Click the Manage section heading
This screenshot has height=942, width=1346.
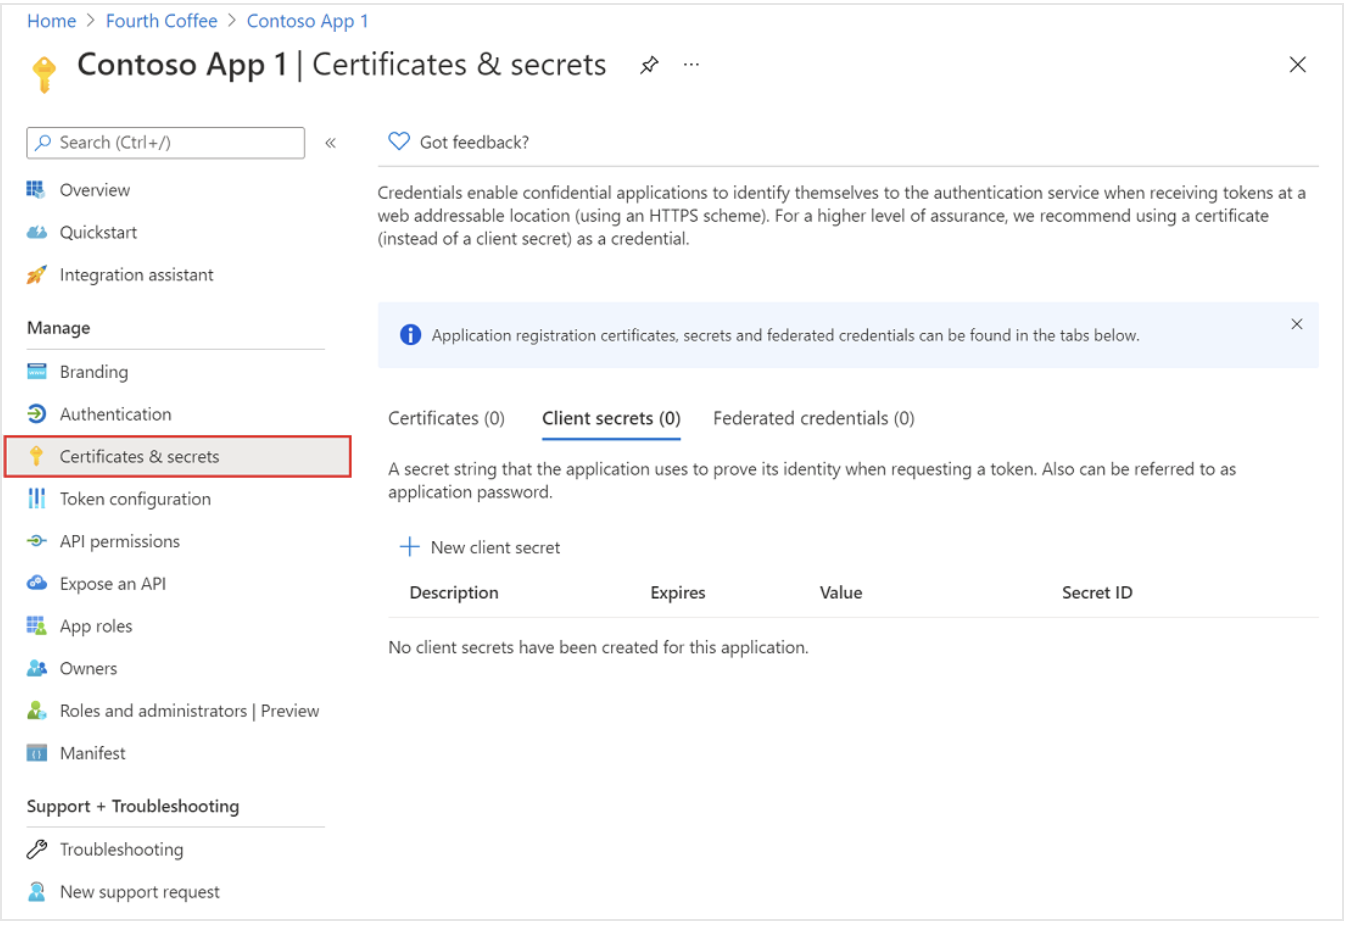59,328
